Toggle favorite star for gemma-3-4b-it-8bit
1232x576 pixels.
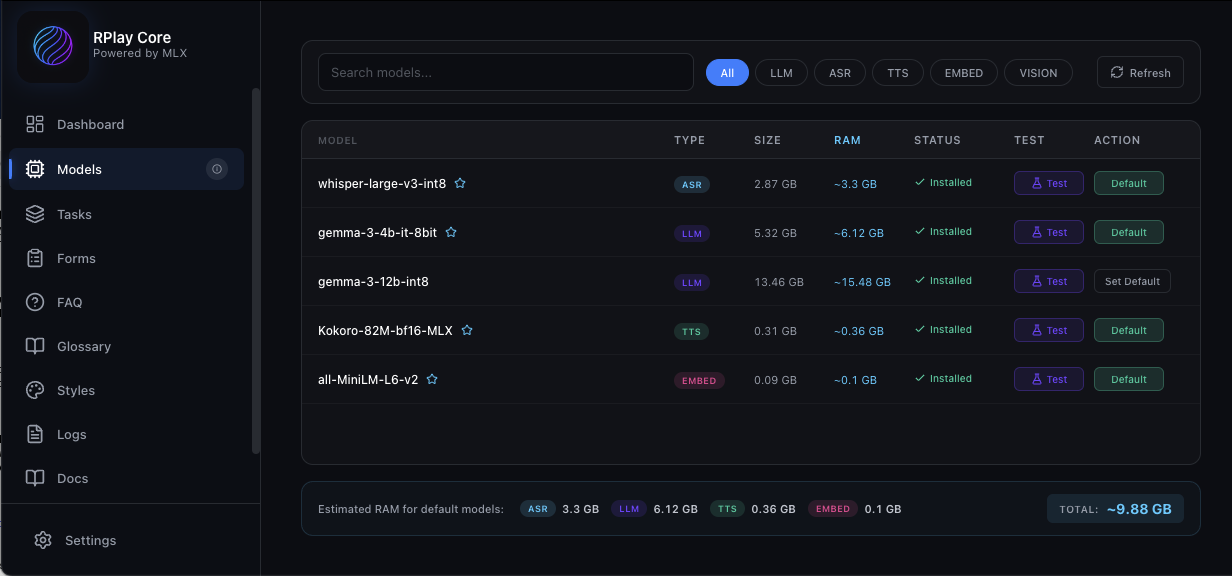point(451,232)
